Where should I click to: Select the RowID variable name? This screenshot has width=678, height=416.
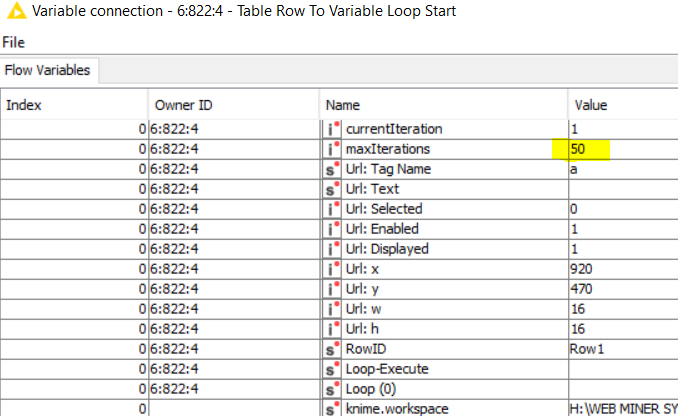(x=366, y=349)
